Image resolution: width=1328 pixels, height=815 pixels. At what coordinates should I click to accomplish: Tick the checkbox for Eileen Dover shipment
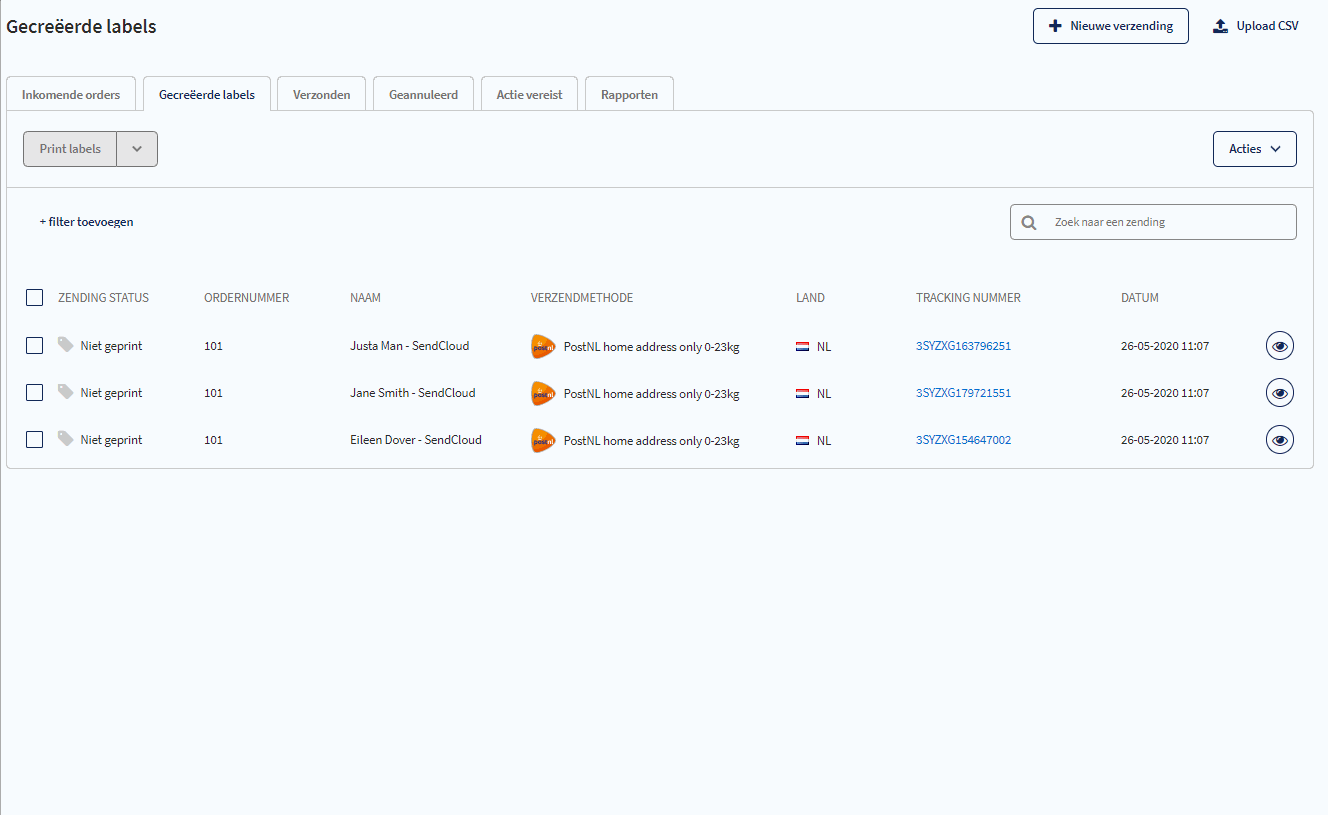click(35, 440)
